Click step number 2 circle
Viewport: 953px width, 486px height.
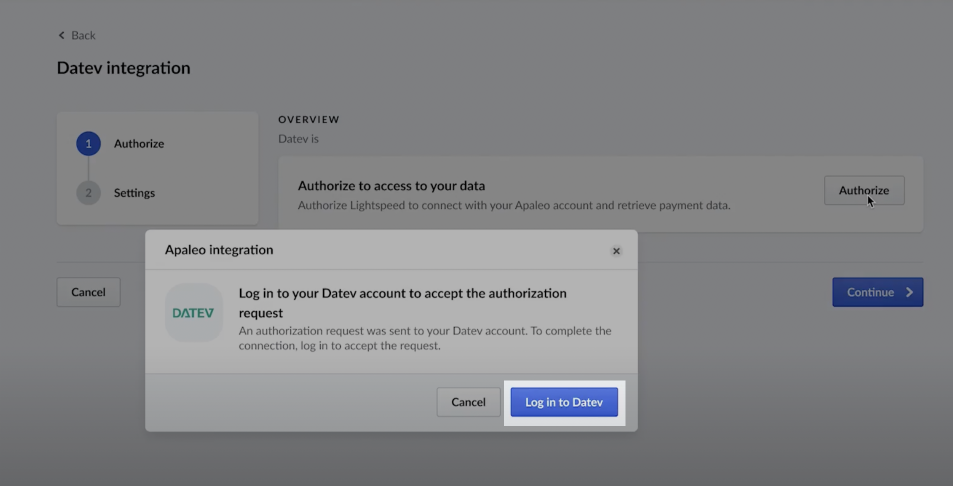click(x=88, y=193)
